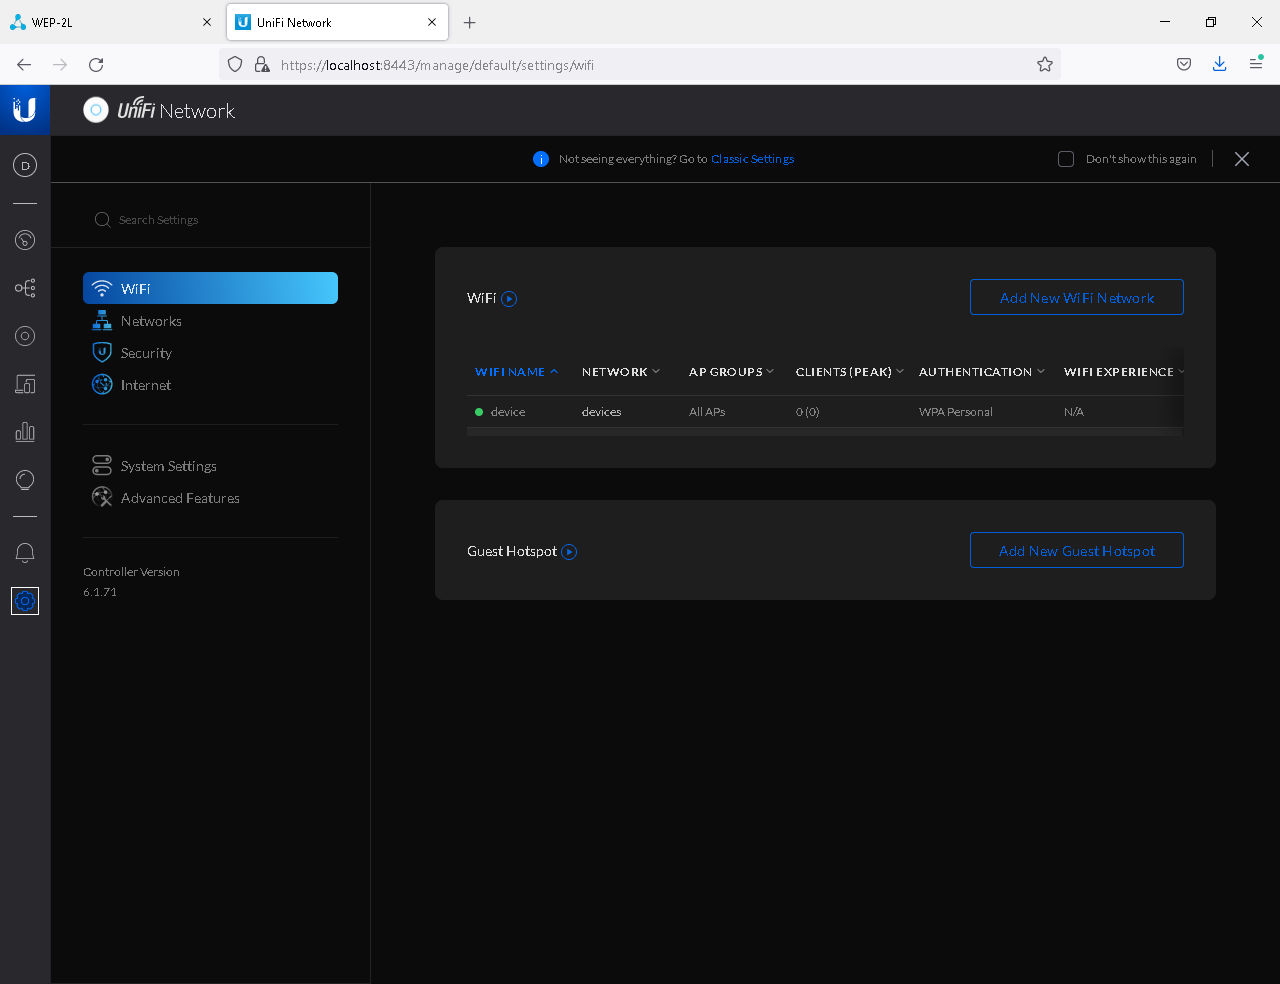The image size is (1280, 984).
Task: Click the lock icon in the address bar
Action: pyautogui.click(x=262, y=65)
